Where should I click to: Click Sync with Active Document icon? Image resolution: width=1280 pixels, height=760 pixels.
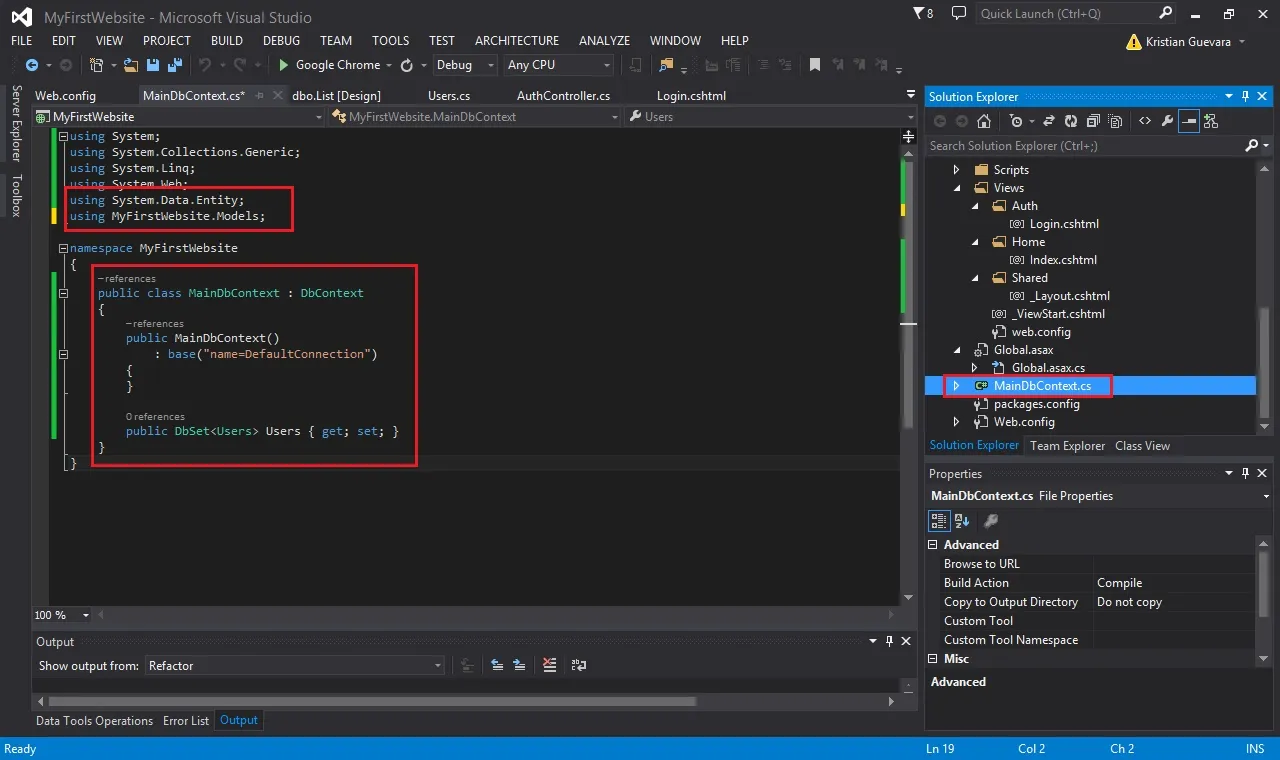click(1049, 122)
